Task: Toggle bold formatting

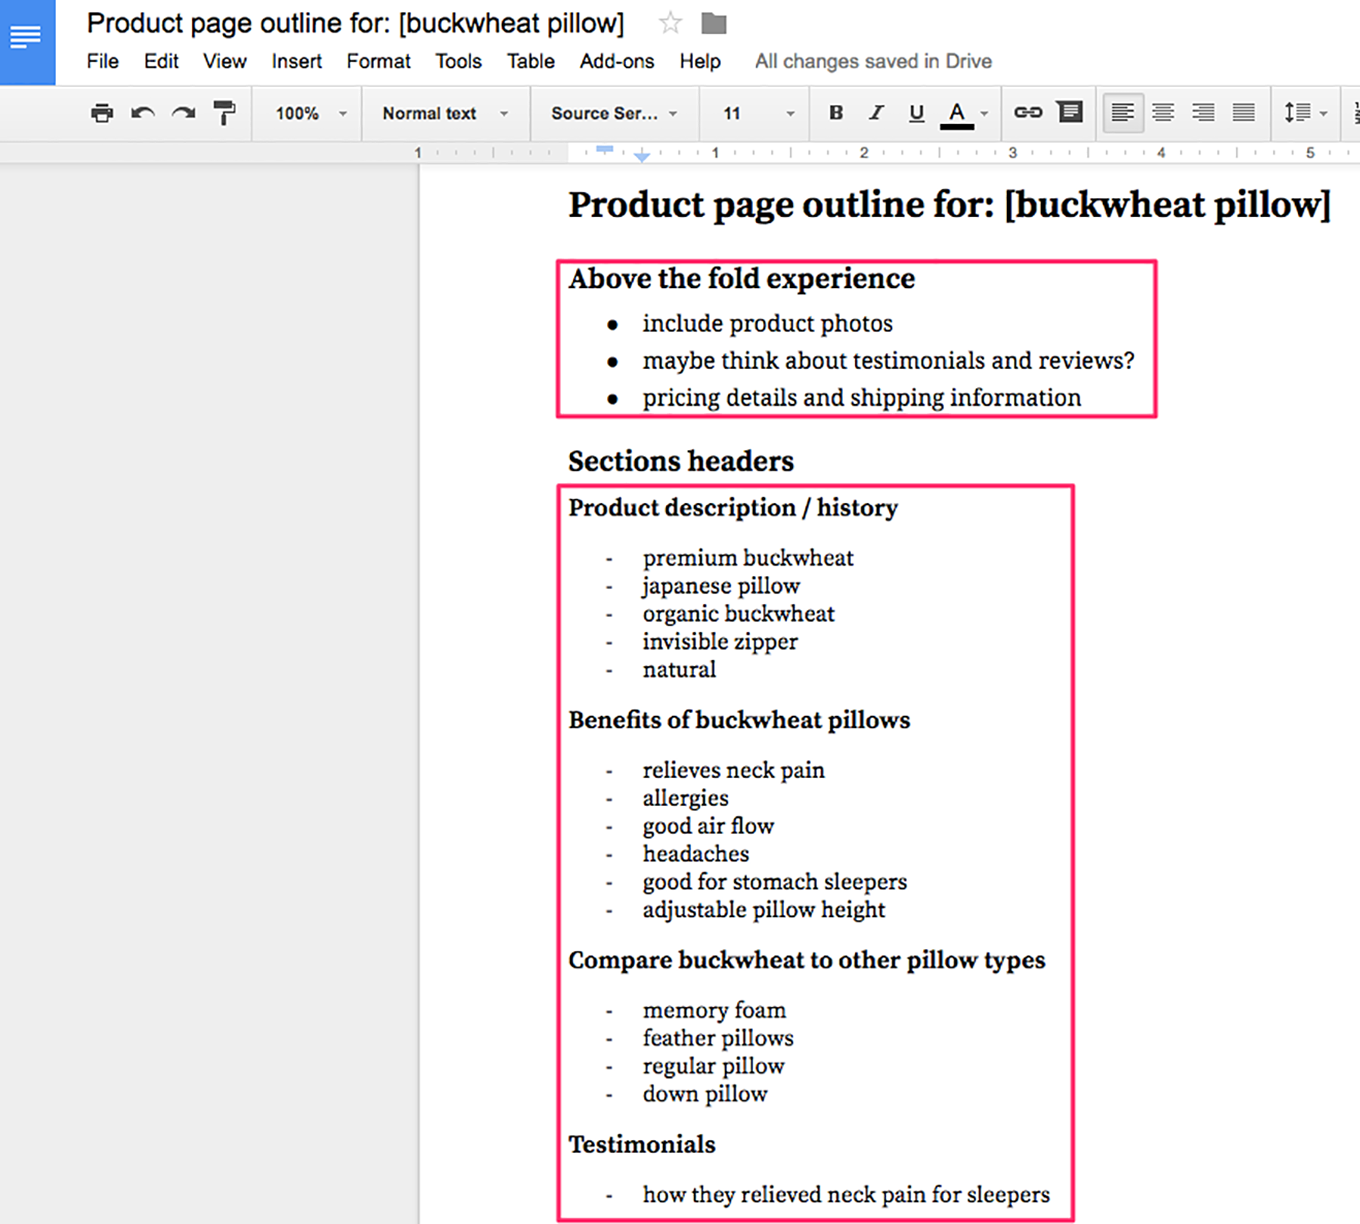Action: click(836, 113)
